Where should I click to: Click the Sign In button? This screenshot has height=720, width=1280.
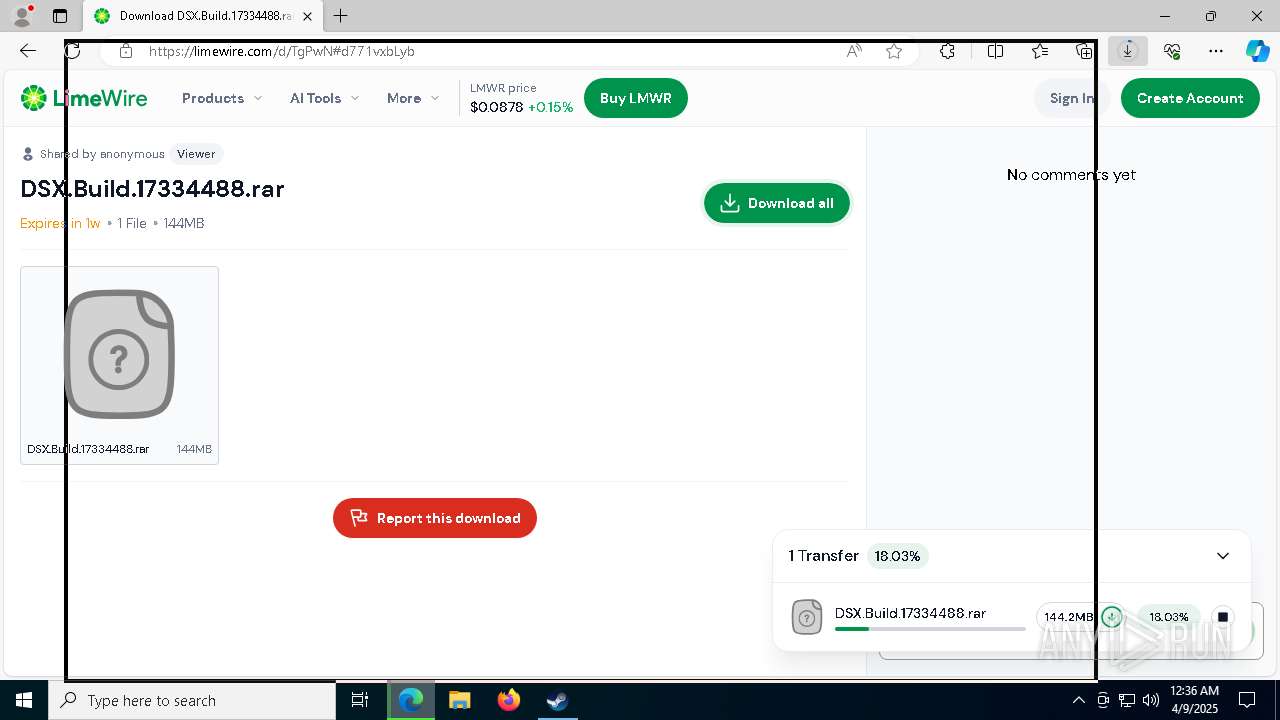1072,98
